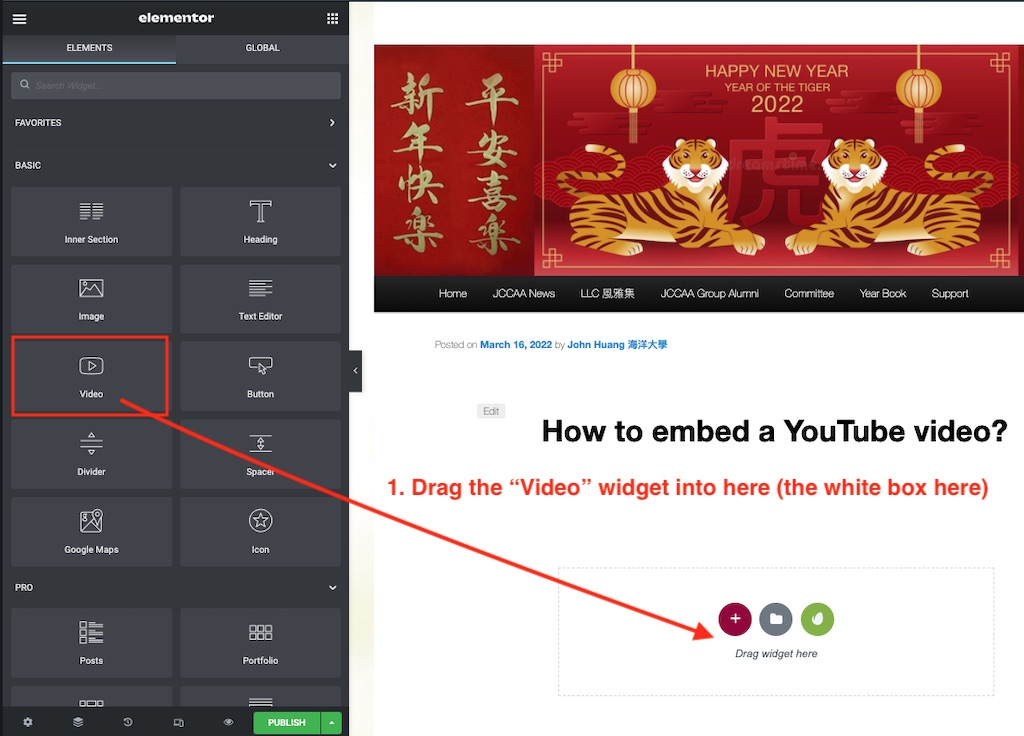Add New Section plus button

click(735, 618)
